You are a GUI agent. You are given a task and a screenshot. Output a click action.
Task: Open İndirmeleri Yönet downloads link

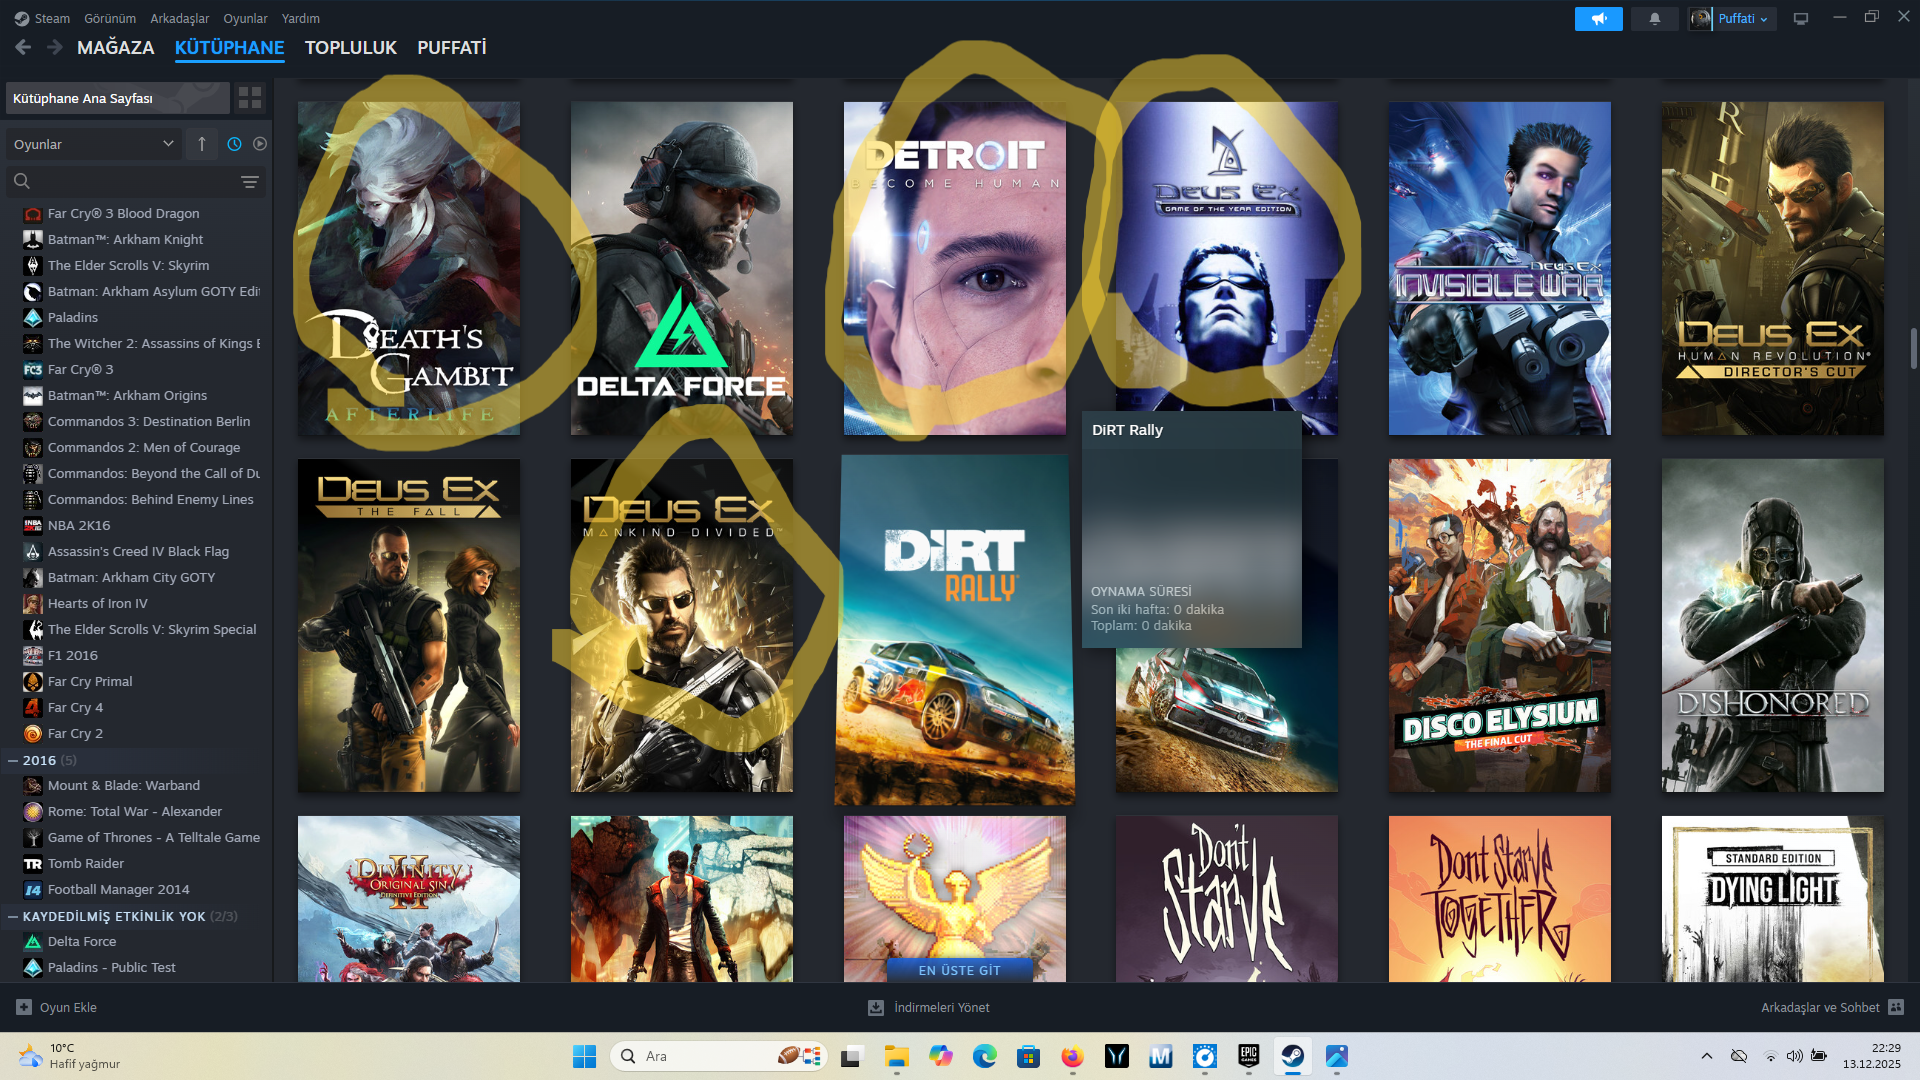941,1007
